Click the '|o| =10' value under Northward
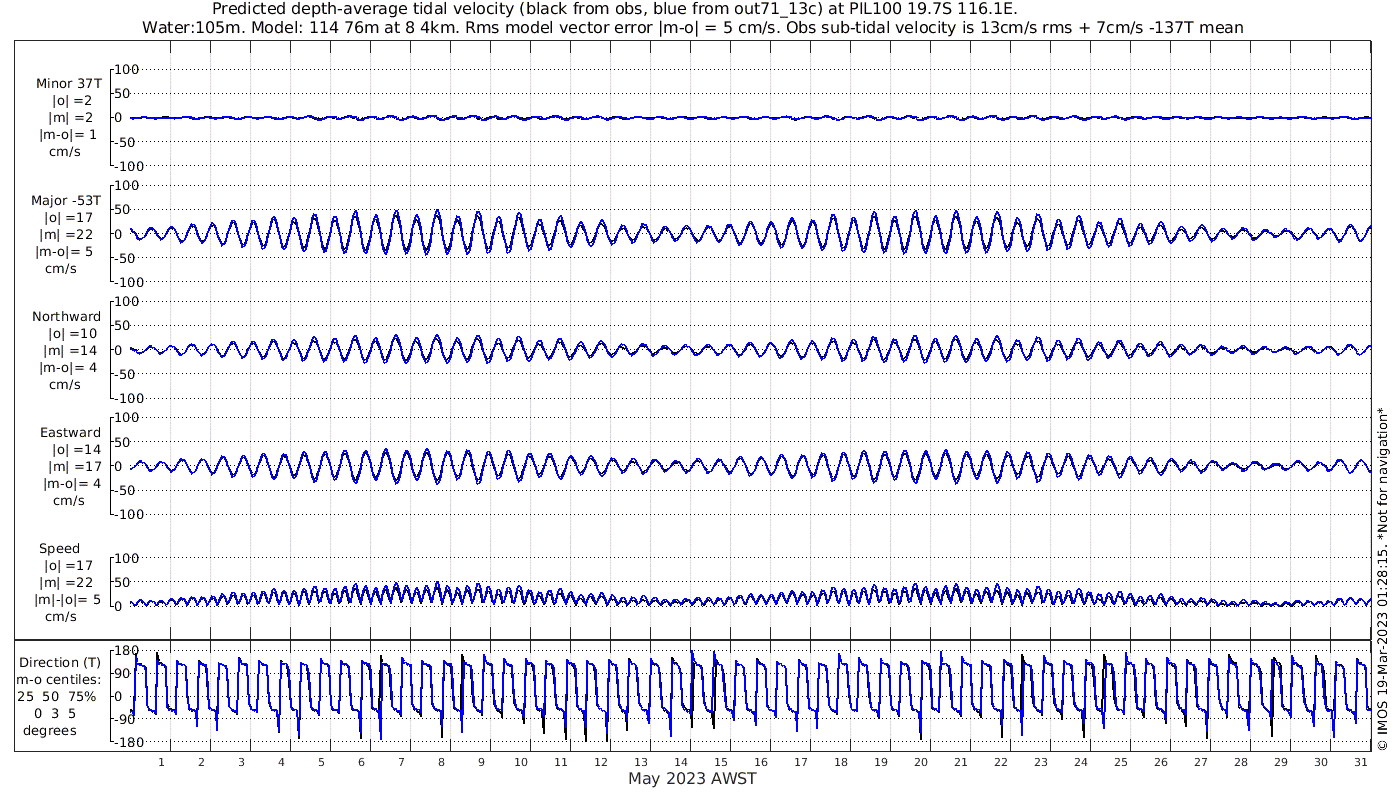The image size is (1400, 800). click(x=73, y=333)
